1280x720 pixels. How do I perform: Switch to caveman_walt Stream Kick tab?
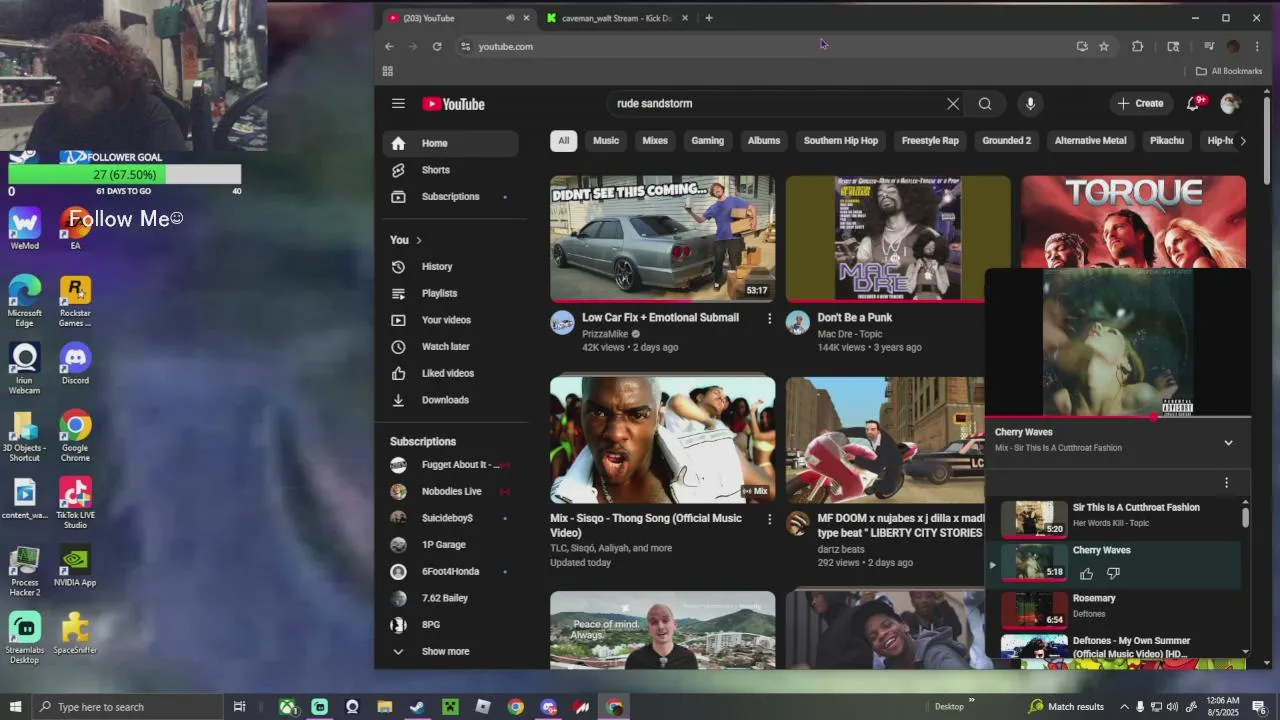[616, 18]
